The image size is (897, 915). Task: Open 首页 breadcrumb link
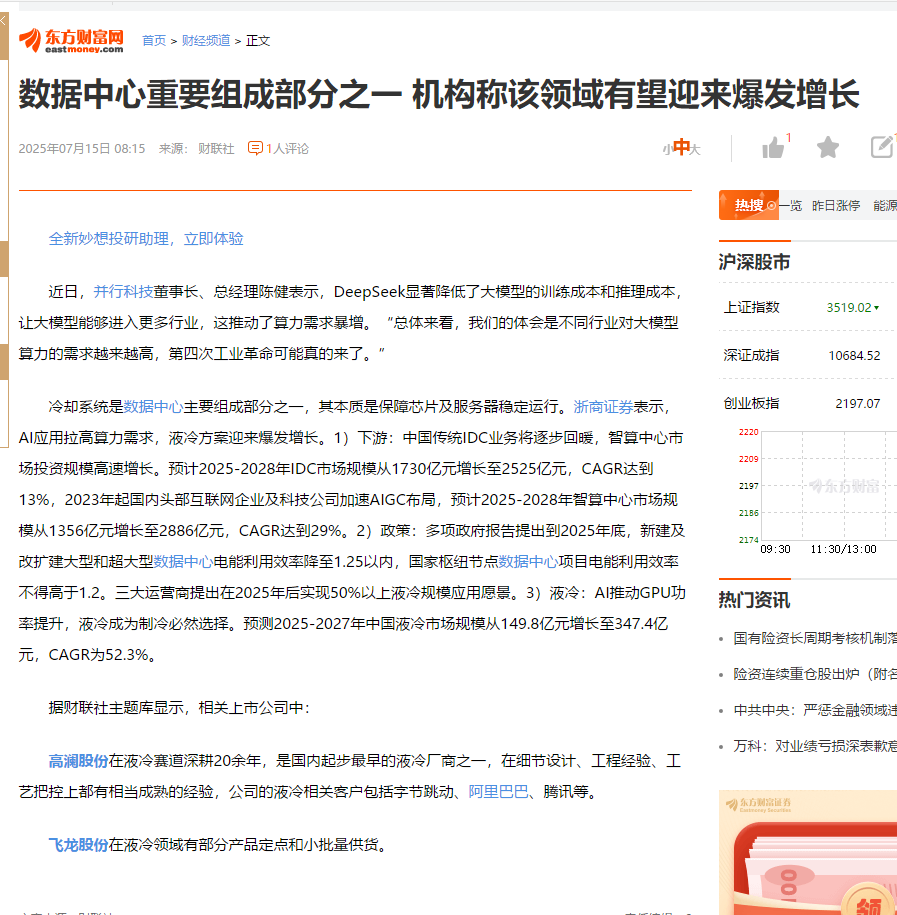pos(154,41)
